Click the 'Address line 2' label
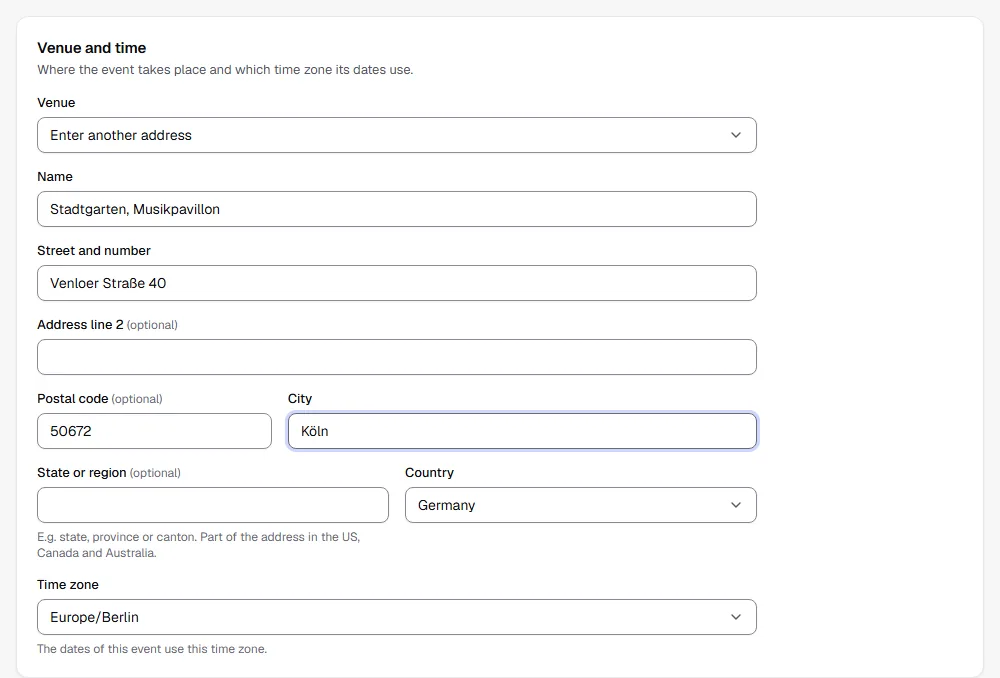 click(80, 325)
